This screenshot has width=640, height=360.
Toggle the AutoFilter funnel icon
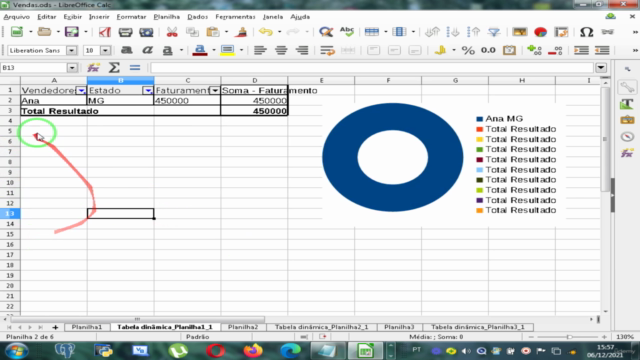click(494, 32)
